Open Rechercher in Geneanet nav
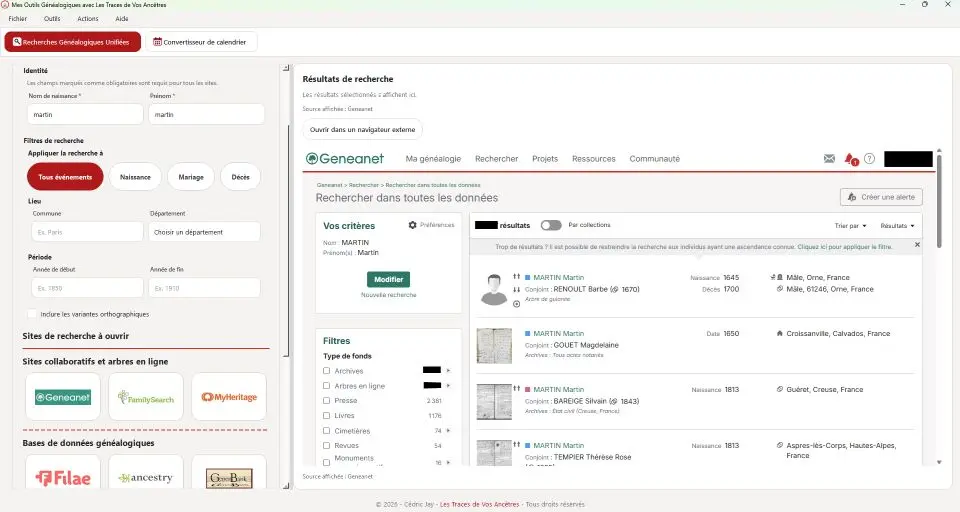 pyautogui.click(x=497, y=159)
